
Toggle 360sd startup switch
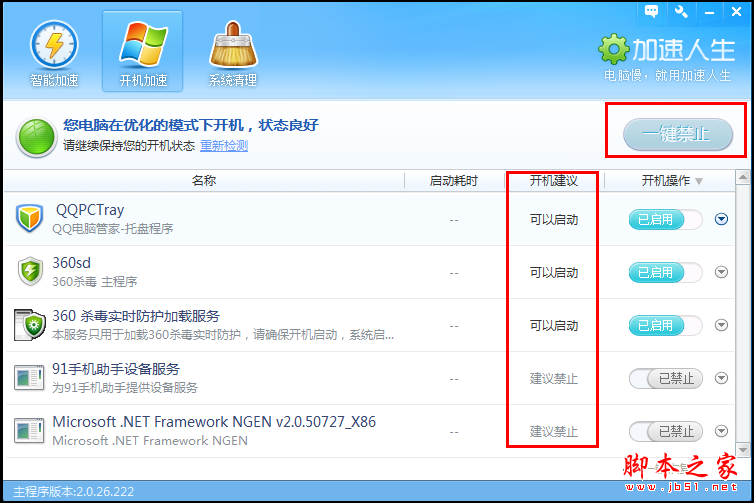pos(666,273)
